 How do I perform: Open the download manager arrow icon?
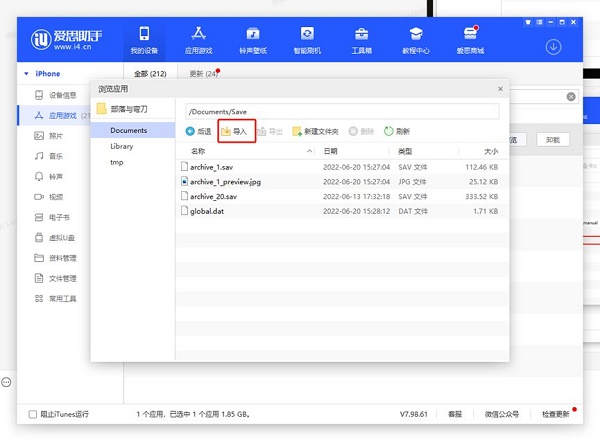553,47
